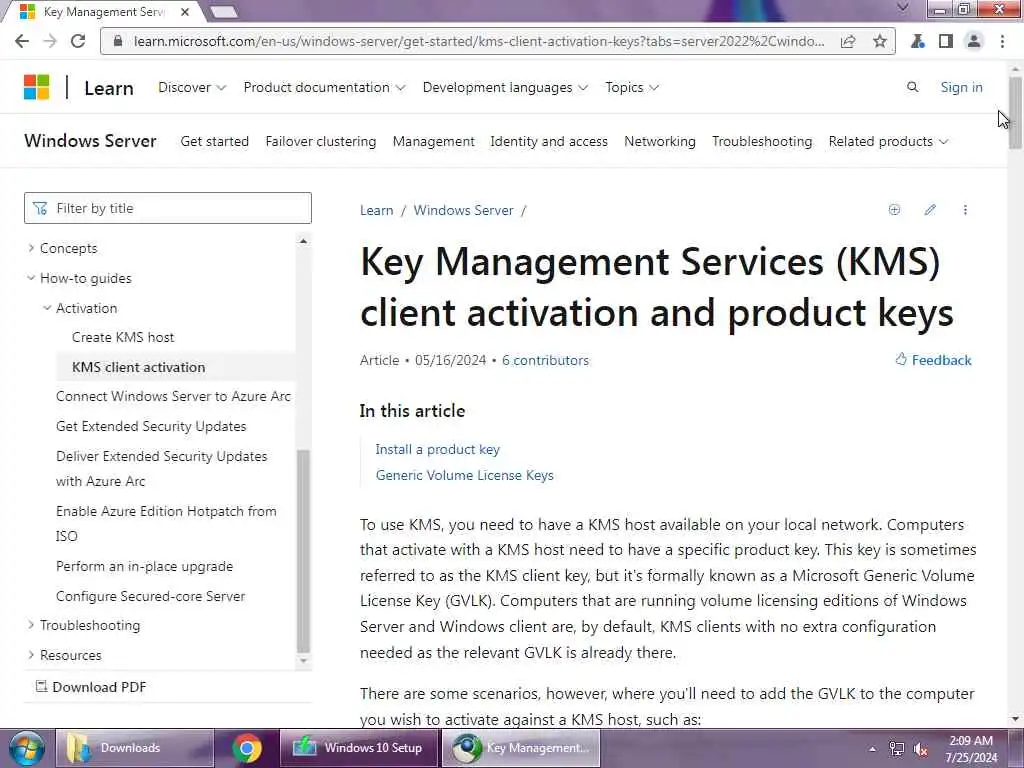The image size is (1024, 768).
Task: Click the Feedback button
Action: [933, 360]
